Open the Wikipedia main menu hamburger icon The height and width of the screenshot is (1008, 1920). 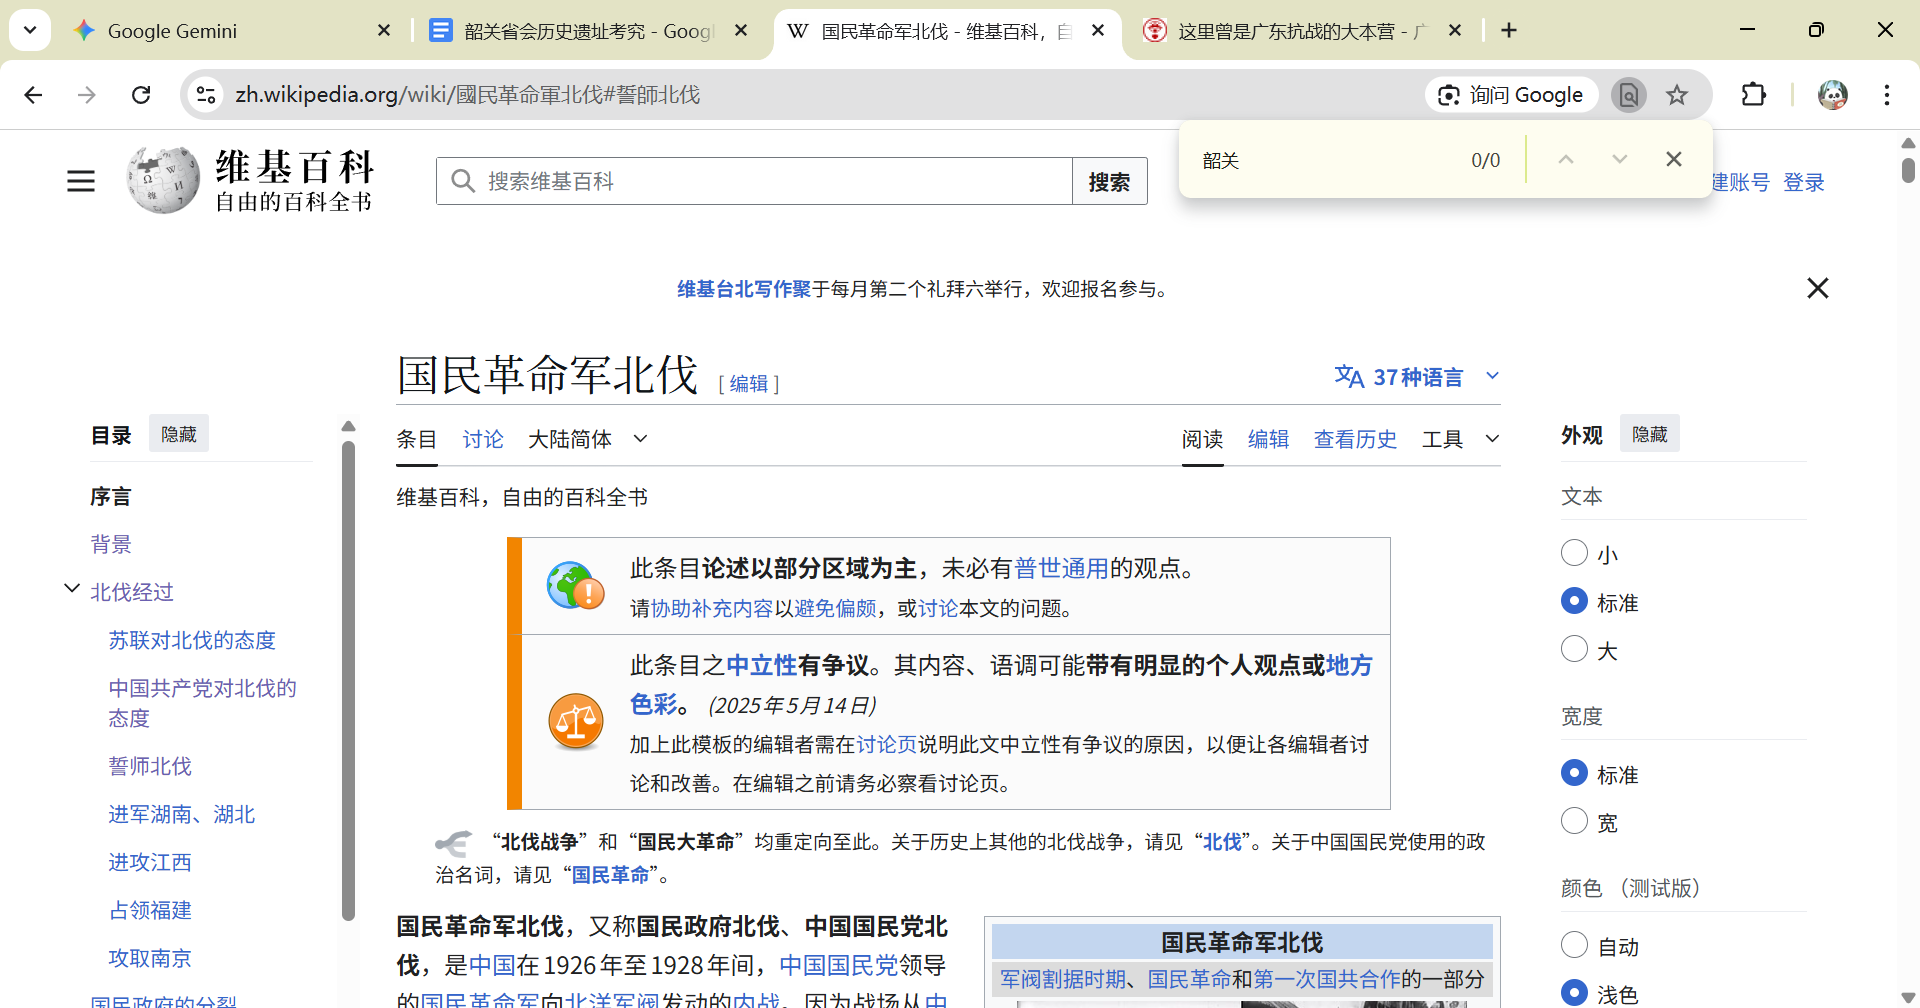point(81,181)
